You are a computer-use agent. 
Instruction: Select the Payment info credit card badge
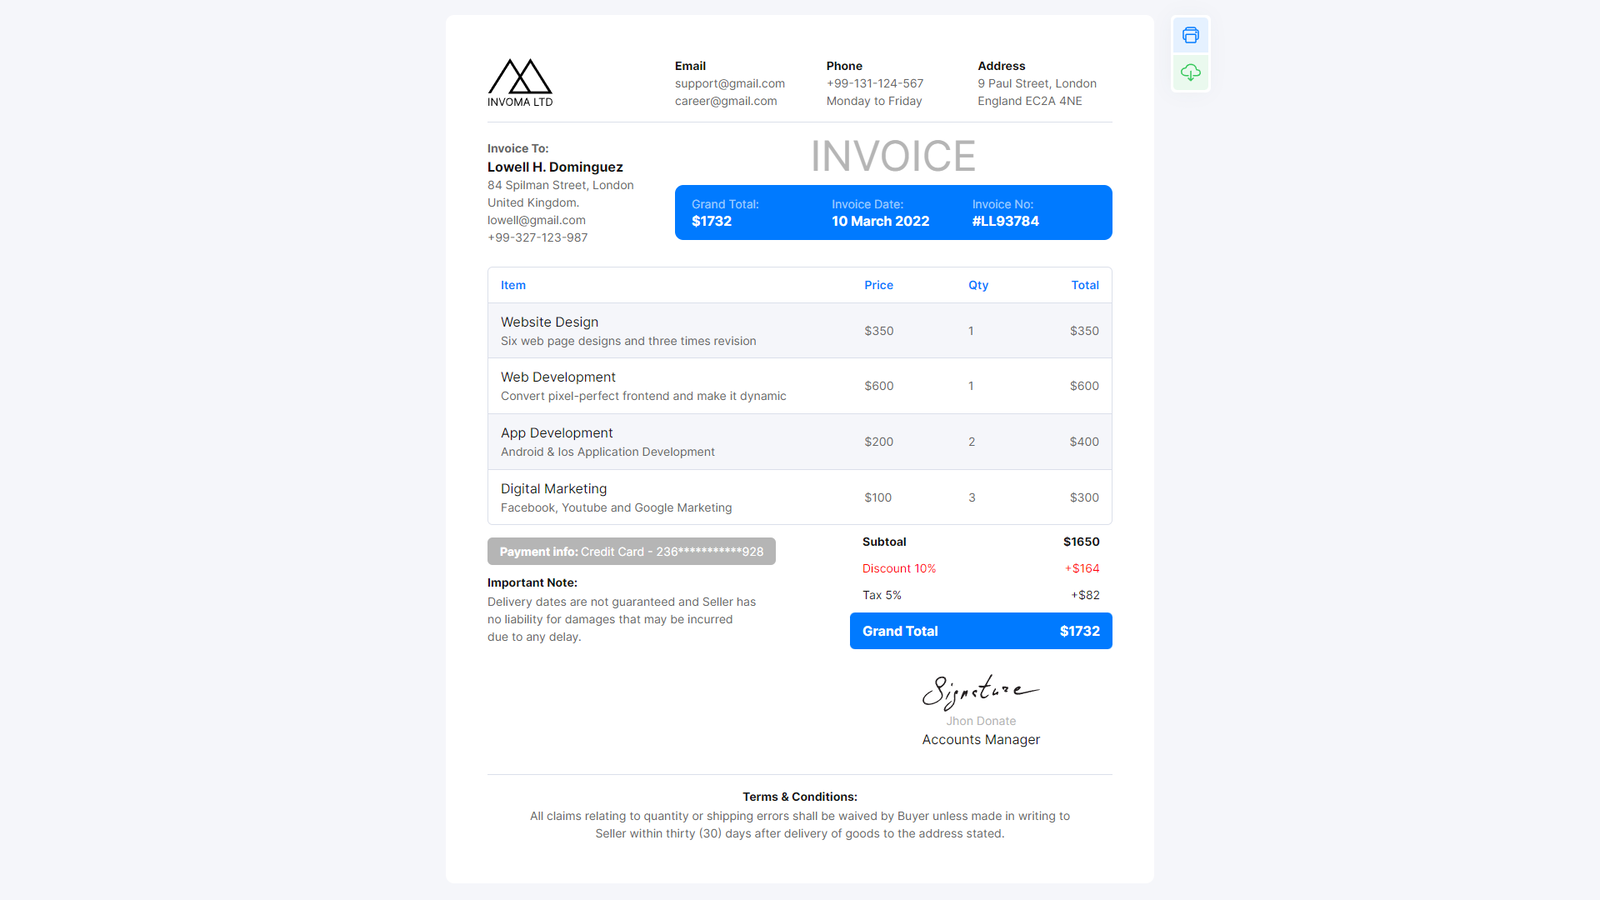631,551
